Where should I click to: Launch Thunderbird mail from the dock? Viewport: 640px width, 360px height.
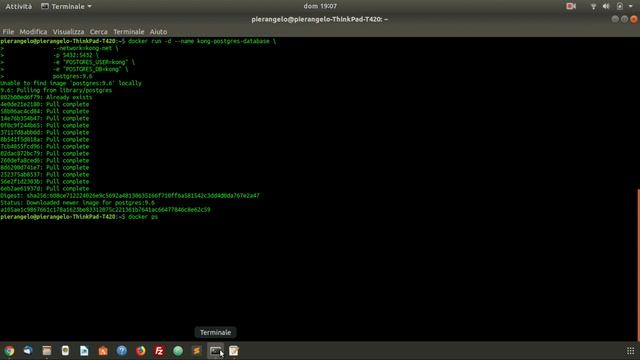click(28, 351)
